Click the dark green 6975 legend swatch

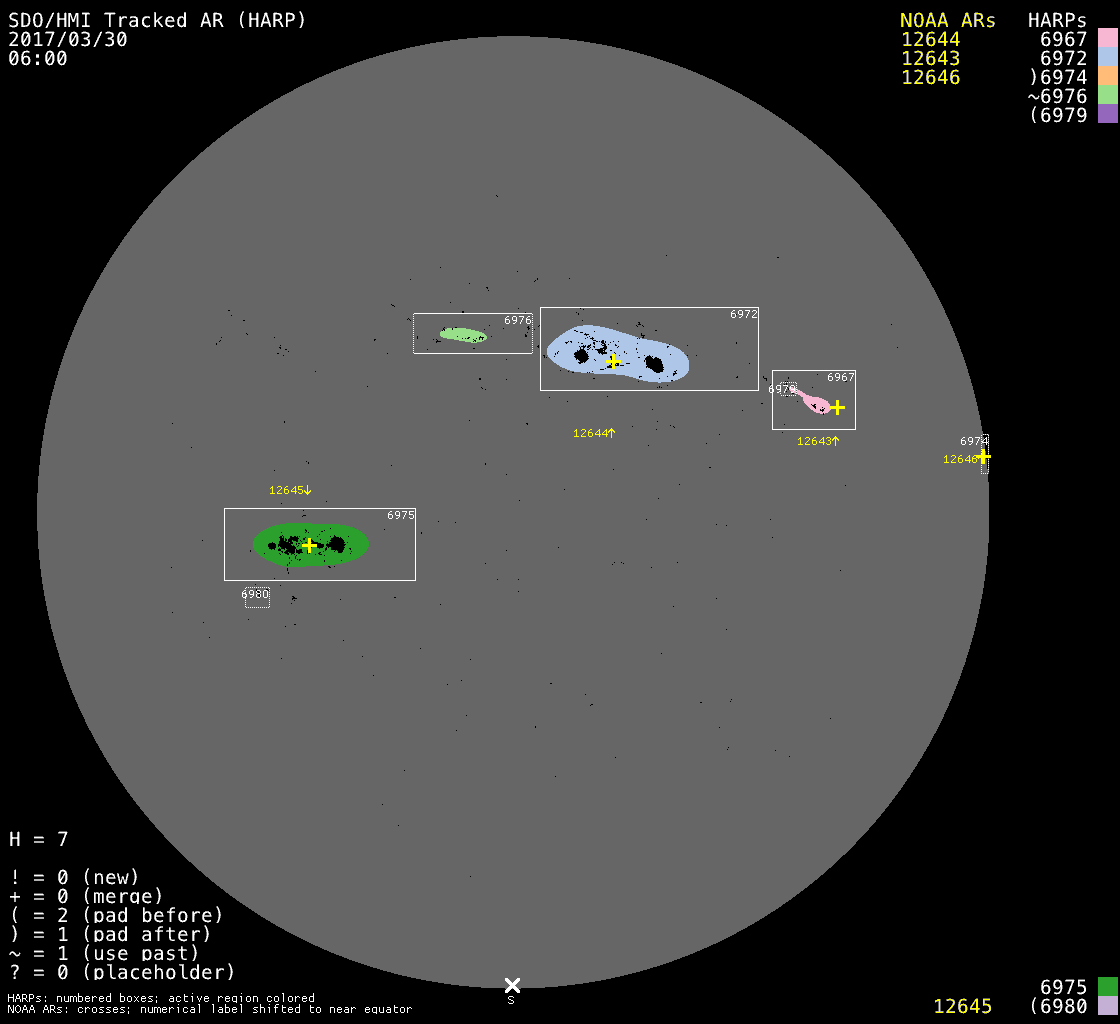(x=1107, y=986)
